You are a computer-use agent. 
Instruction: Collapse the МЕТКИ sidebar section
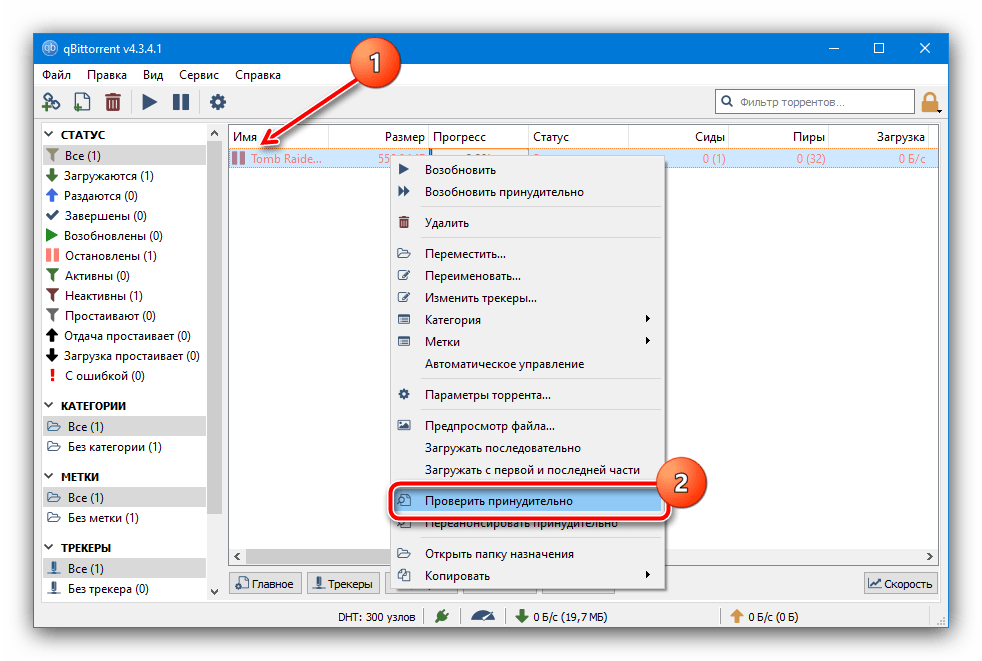tap(49, 476)
